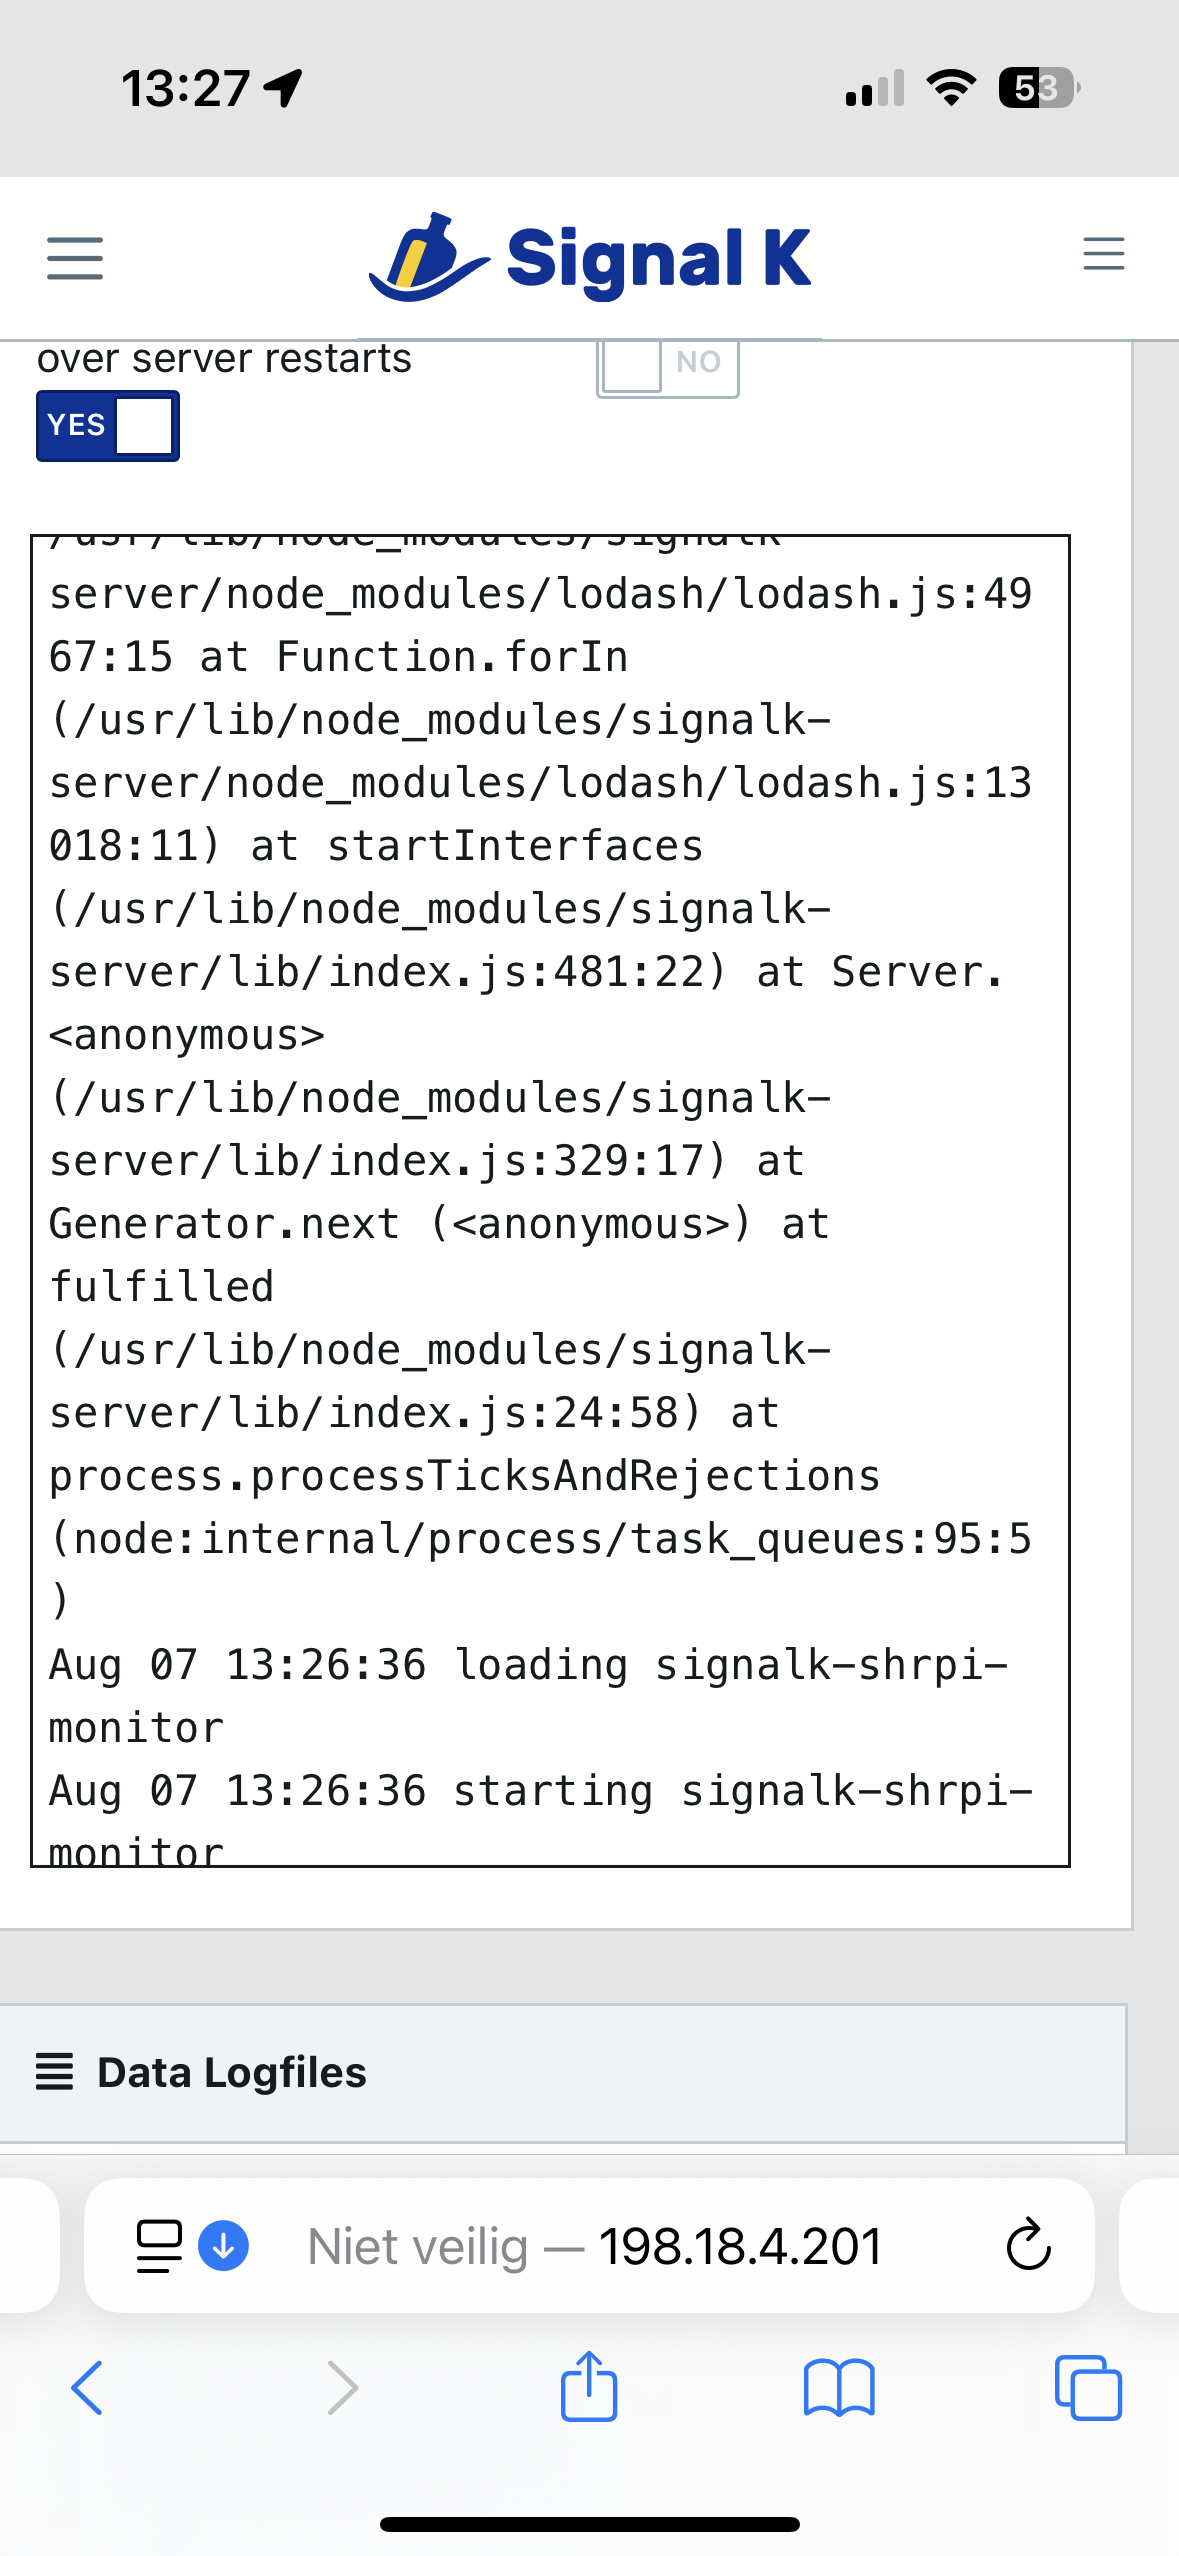
Task: Tap the status bar clock 13:27
Action: (185, 89)
